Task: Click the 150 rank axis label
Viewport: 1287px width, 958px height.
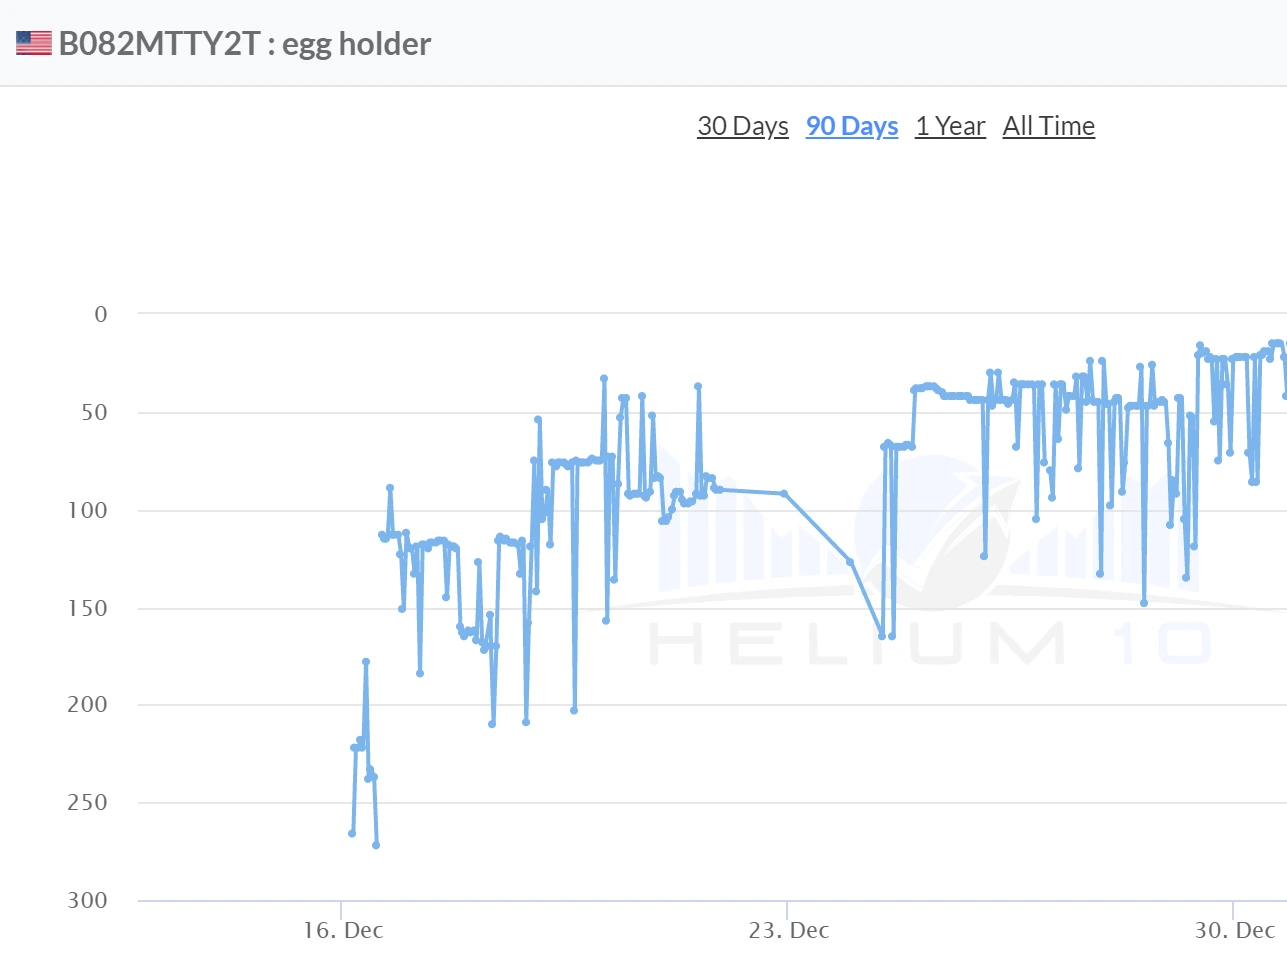Action: (88, 608)
